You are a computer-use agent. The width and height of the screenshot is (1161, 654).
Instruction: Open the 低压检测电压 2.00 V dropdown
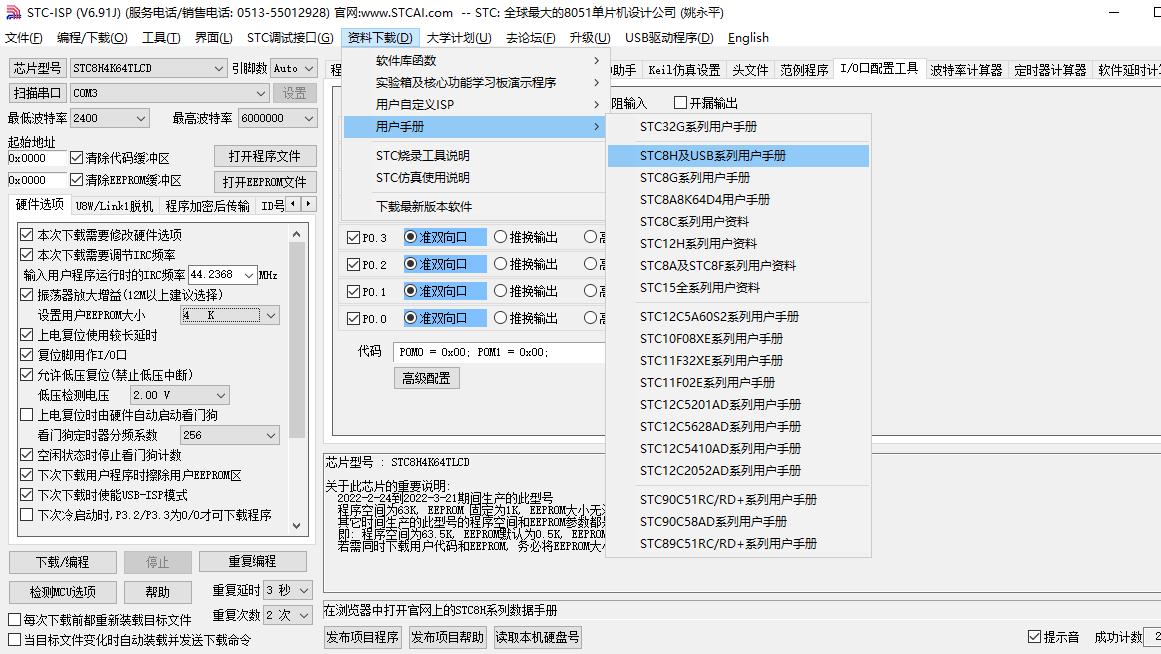coord(179,396)
